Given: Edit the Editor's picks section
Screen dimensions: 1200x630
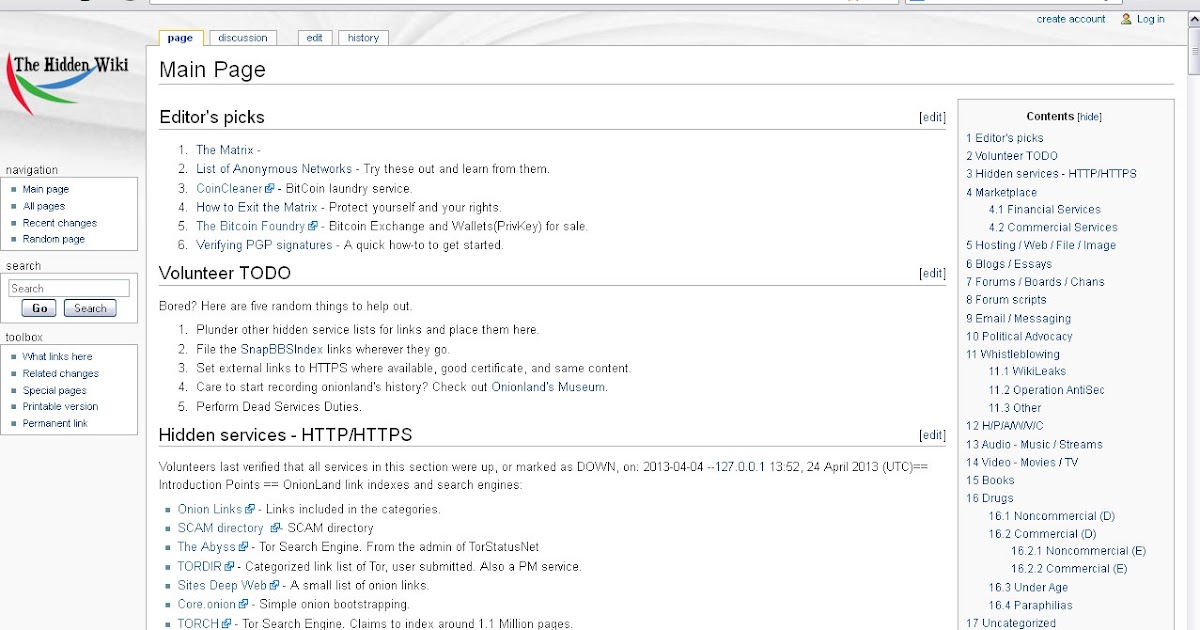Looking at the screenshot, I should 933,117.
